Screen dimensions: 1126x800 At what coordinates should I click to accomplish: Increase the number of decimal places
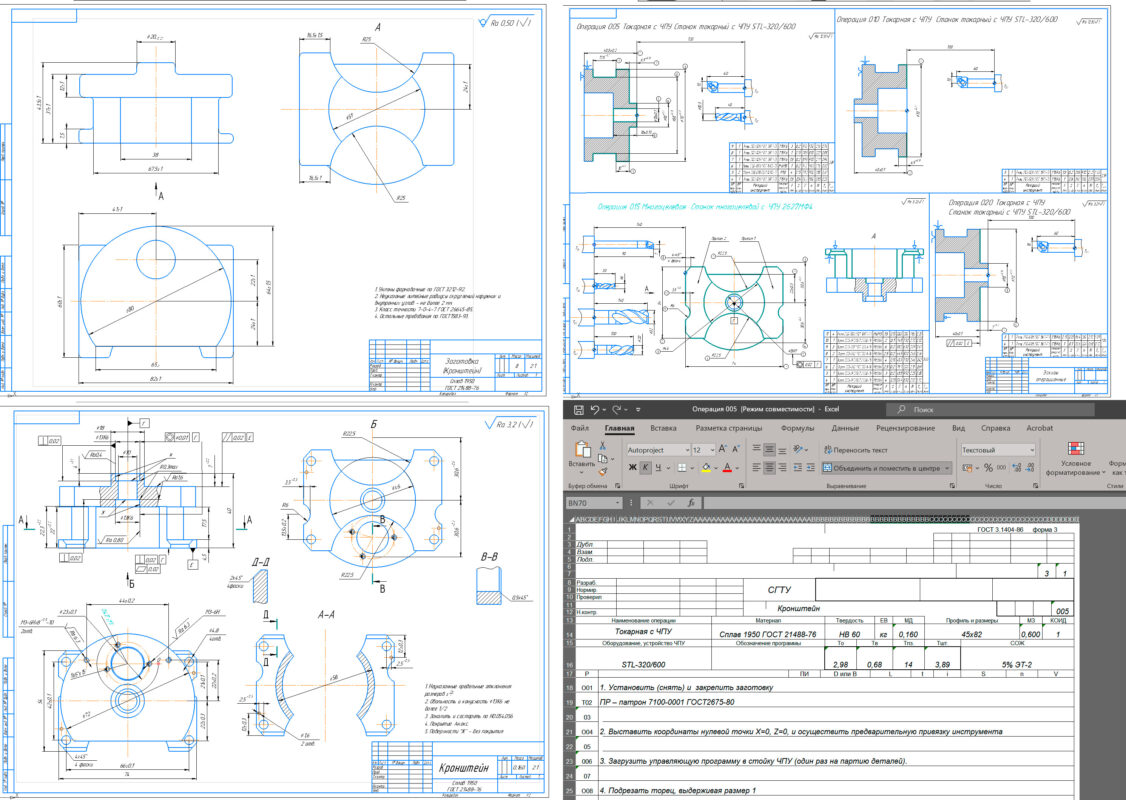coord(1017,468)
